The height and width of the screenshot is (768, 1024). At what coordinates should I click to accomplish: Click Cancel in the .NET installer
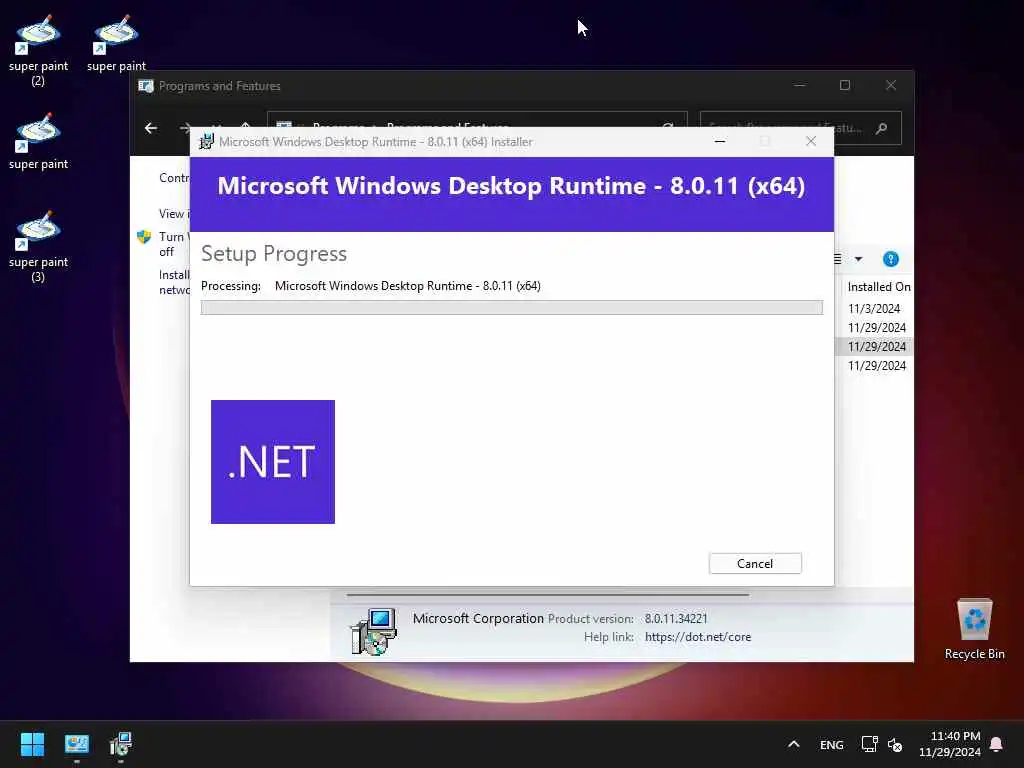click(x=755, y=564)
